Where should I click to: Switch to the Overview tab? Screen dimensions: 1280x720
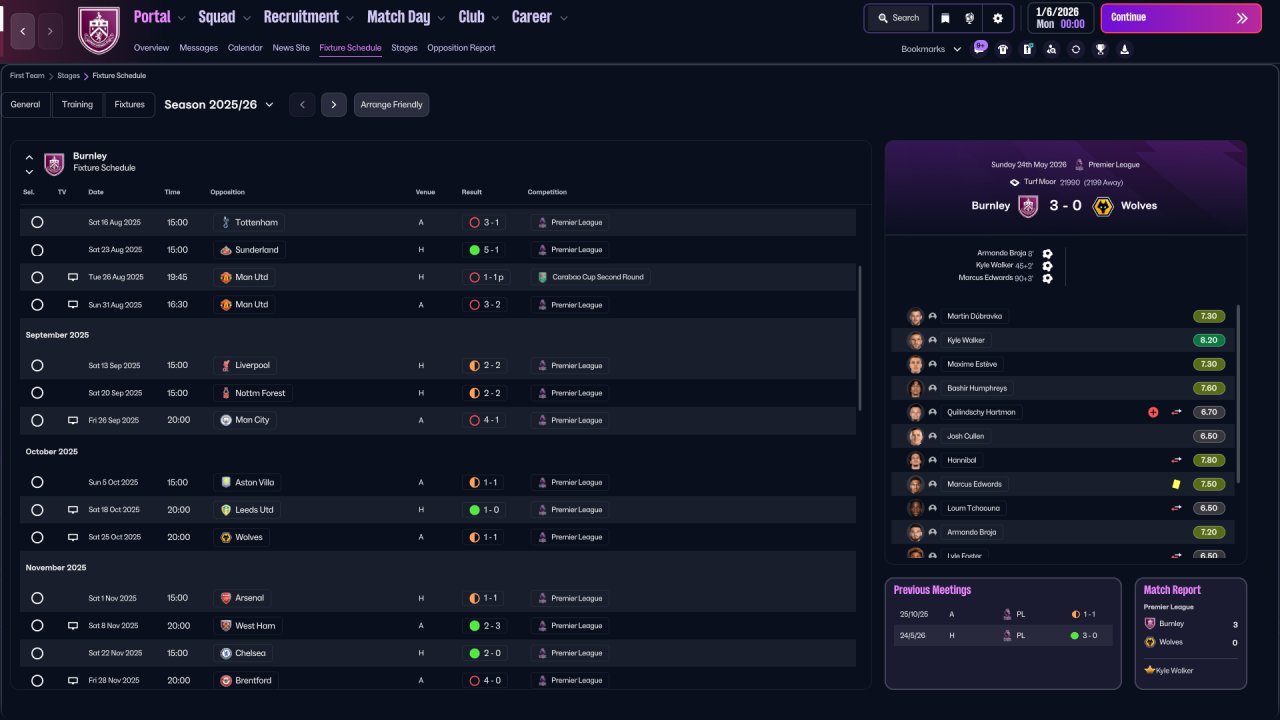151,48
